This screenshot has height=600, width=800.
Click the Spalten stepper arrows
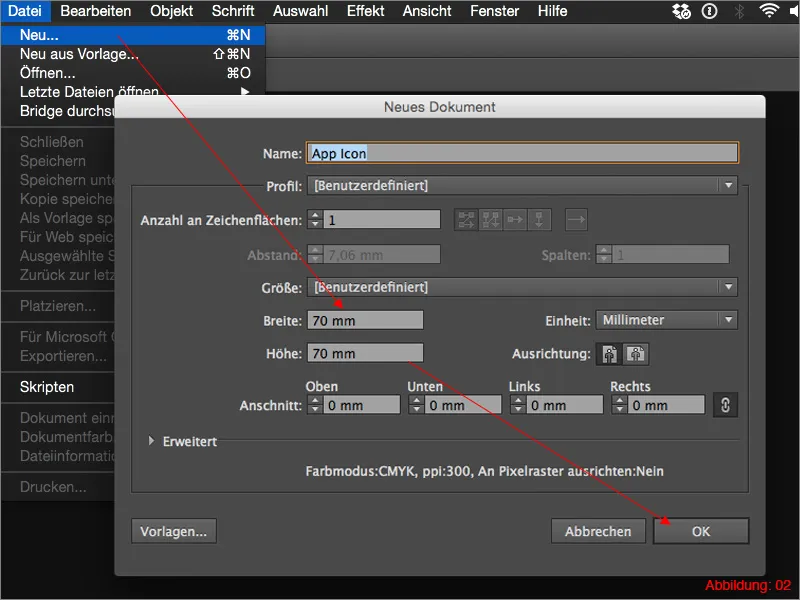(x=604, y=254)
